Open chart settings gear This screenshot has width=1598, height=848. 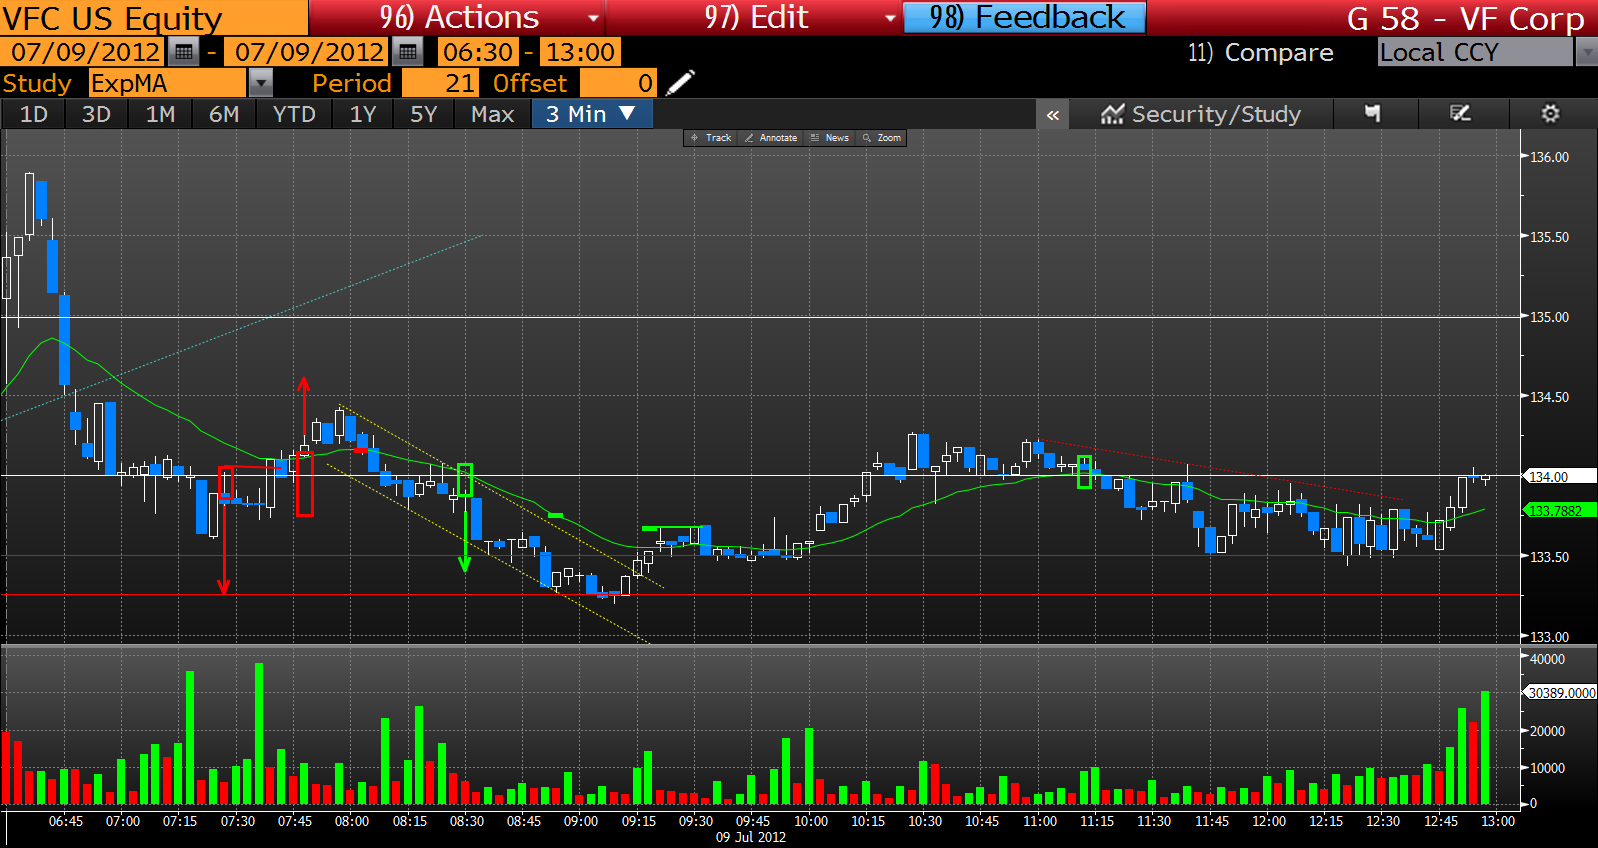(1550, 114)
